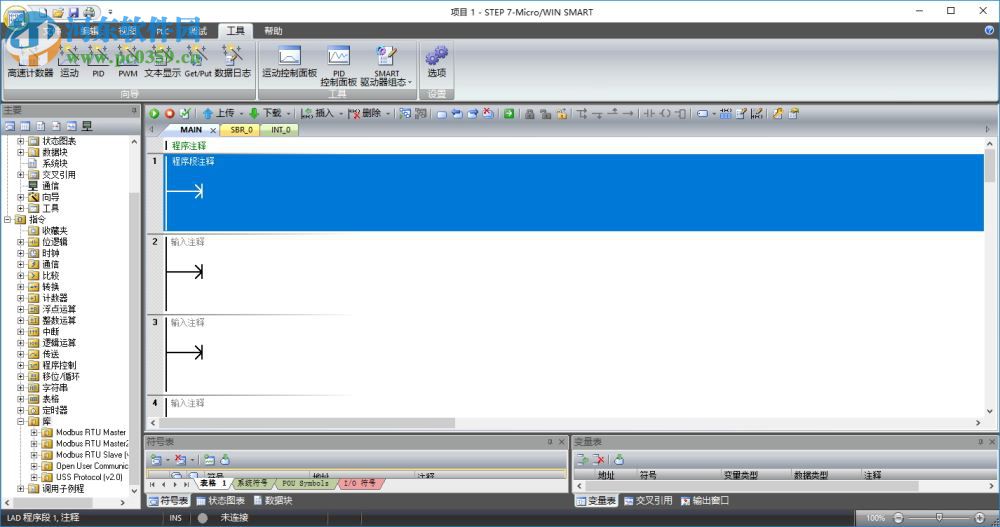Open the 上传 dropdown arrow

point(242,114)
